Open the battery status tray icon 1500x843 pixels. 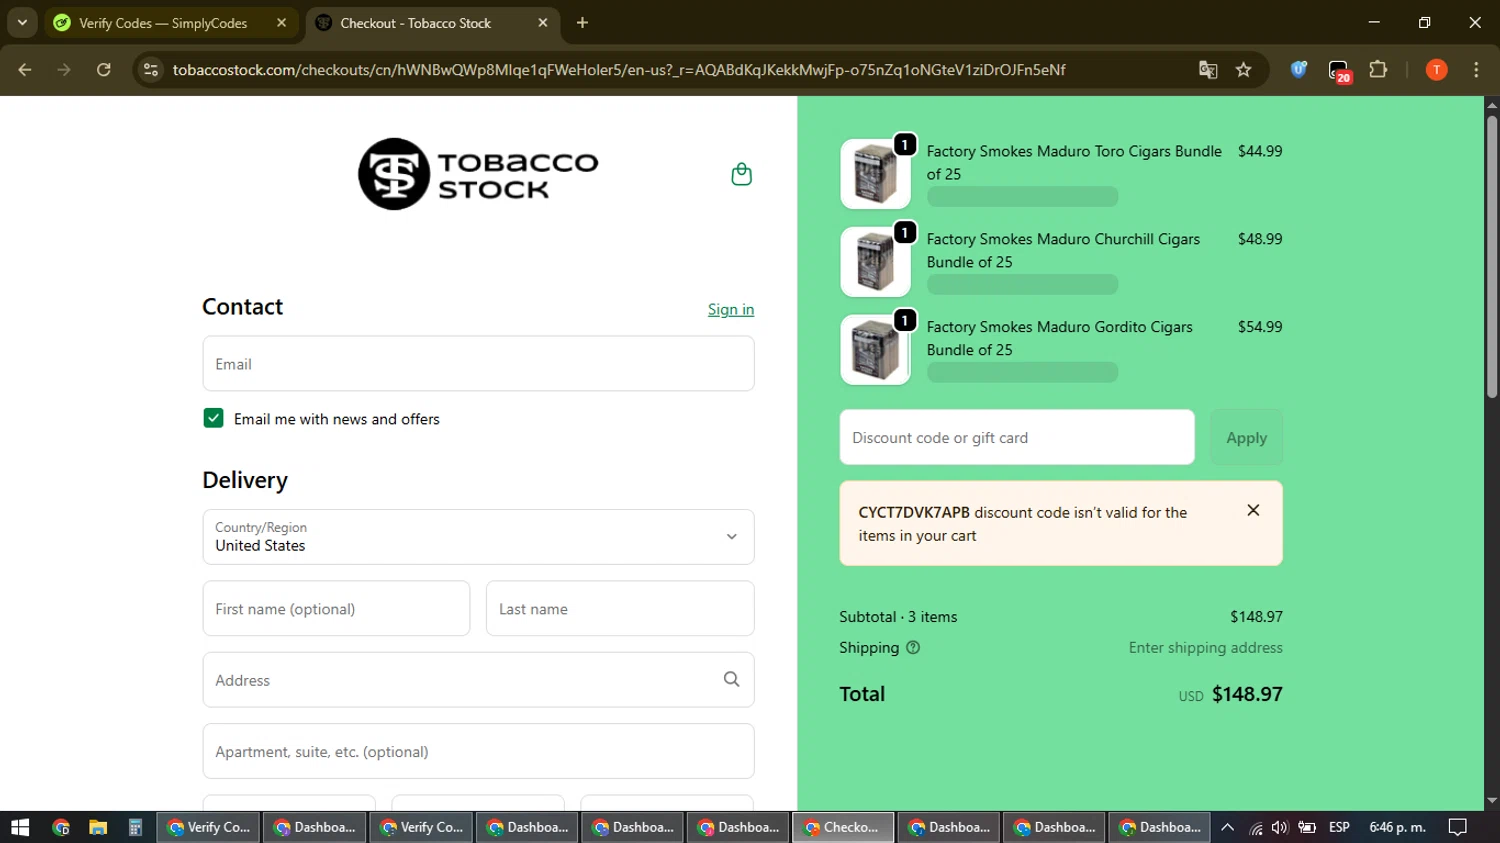(x=1306, y=827)
